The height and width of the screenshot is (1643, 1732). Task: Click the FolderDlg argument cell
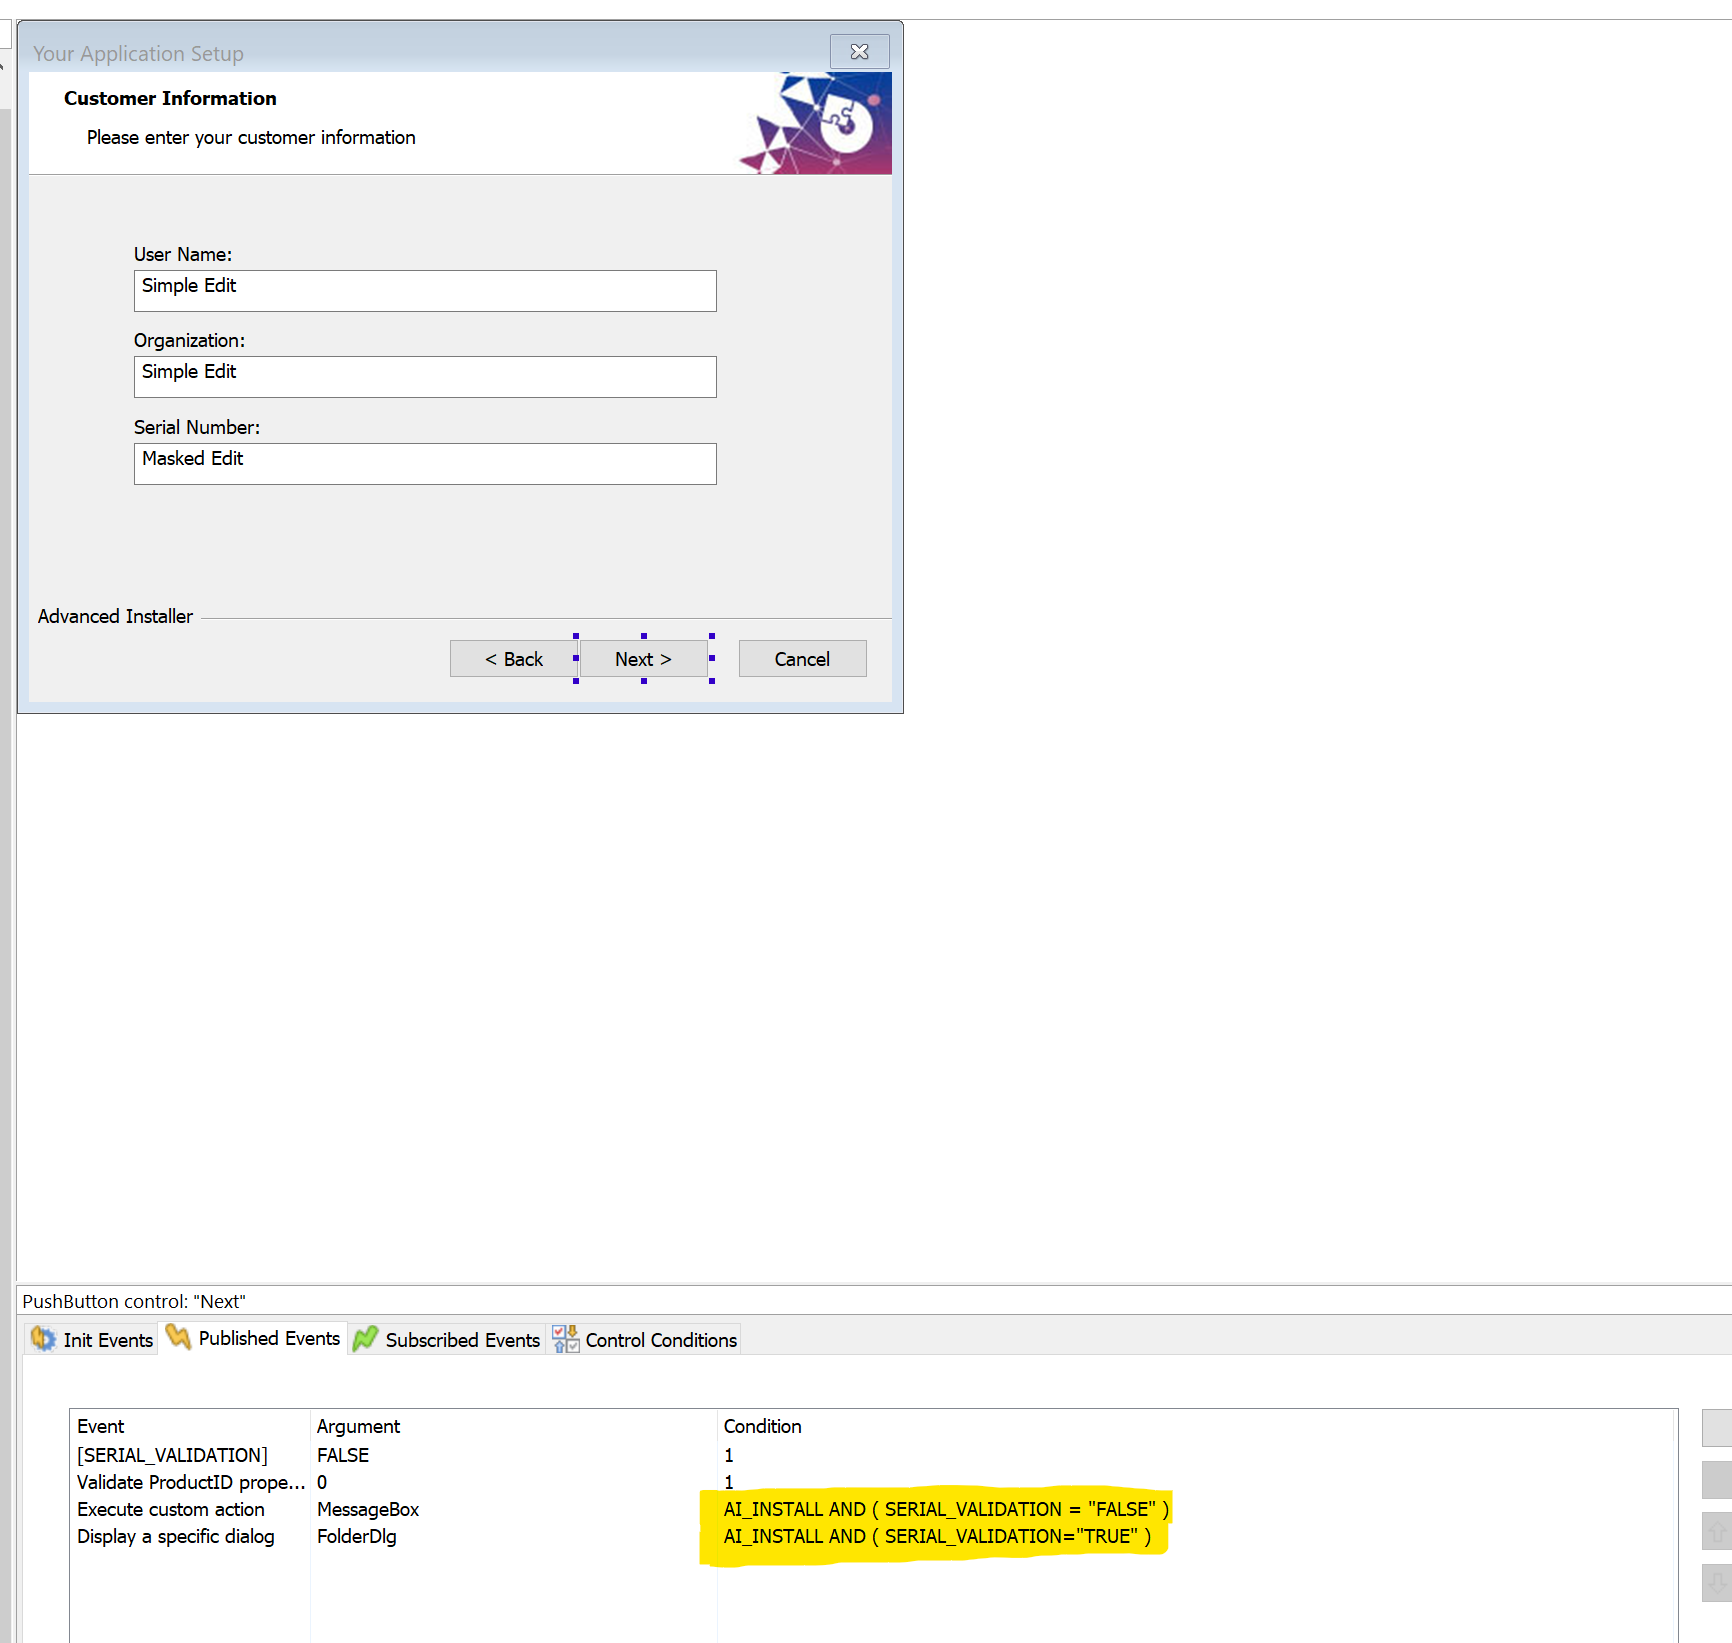click(x=357, y=1536)
